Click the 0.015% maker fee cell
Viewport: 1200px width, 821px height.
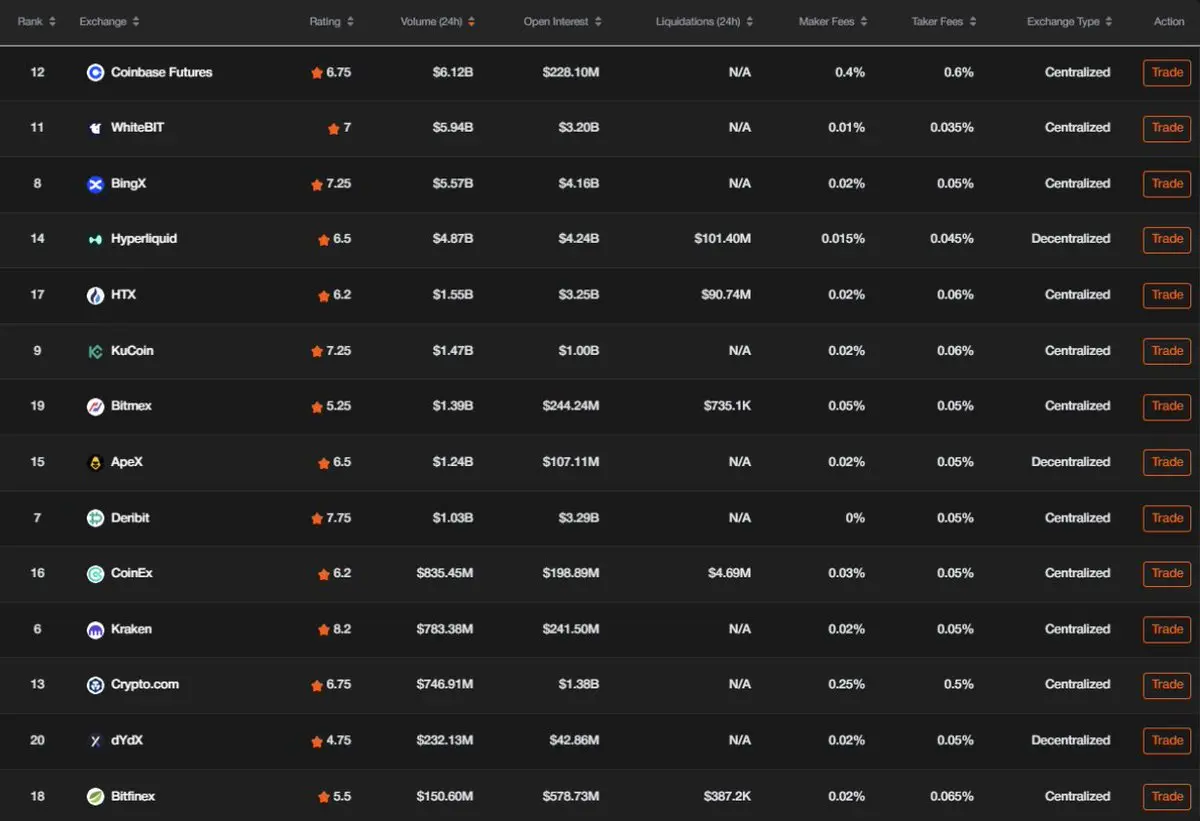843,239
